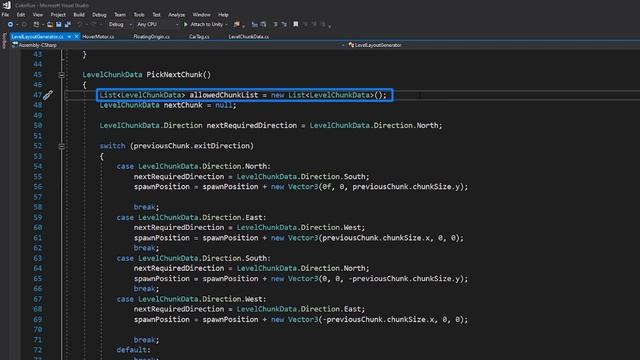Viewport: 640px width, 360px height.
Task: Collapse the switch block at line 52
Action: pos(62,146)
